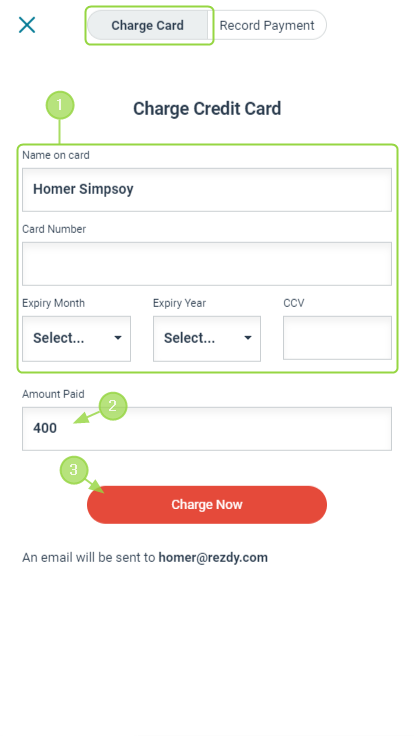Click the Expiry Year dropdown arrow
The width and height of the screenshot is (414, 736).
pos(248,338)
